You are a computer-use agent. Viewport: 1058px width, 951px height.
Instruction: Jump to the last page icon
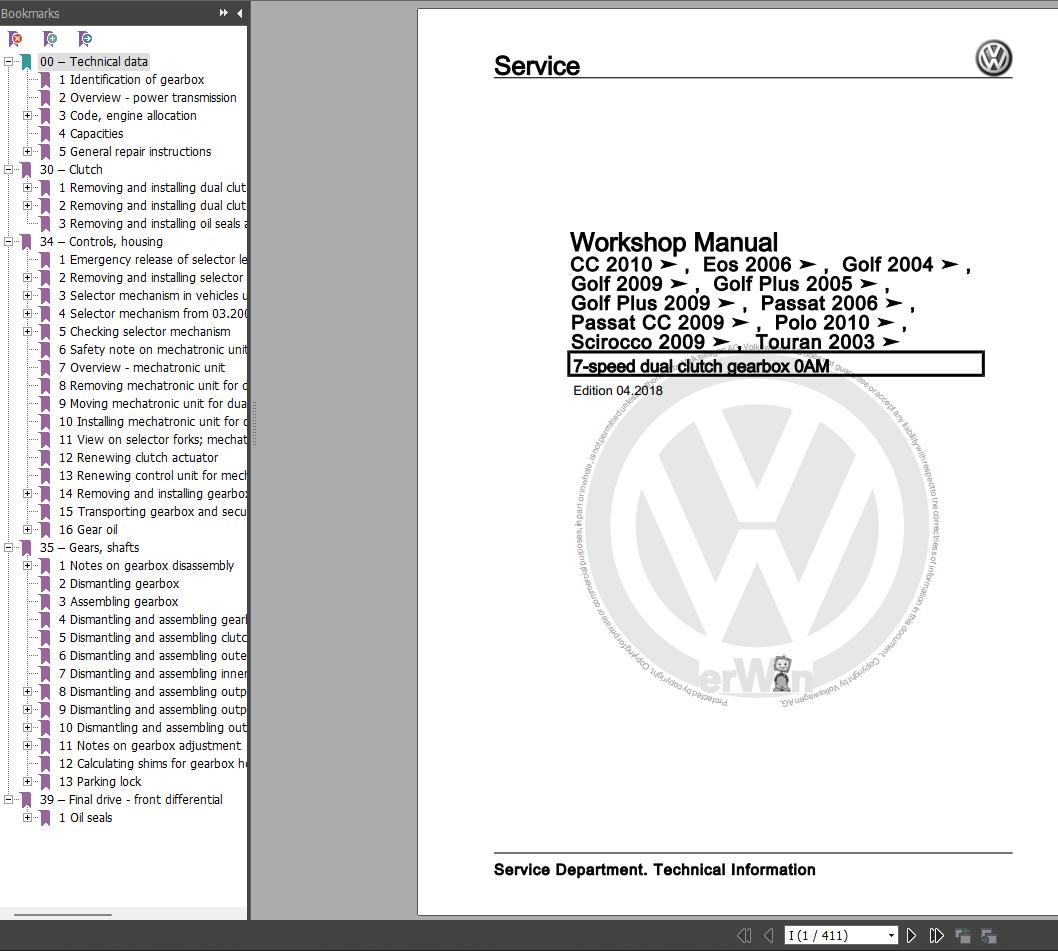(936, 935)
